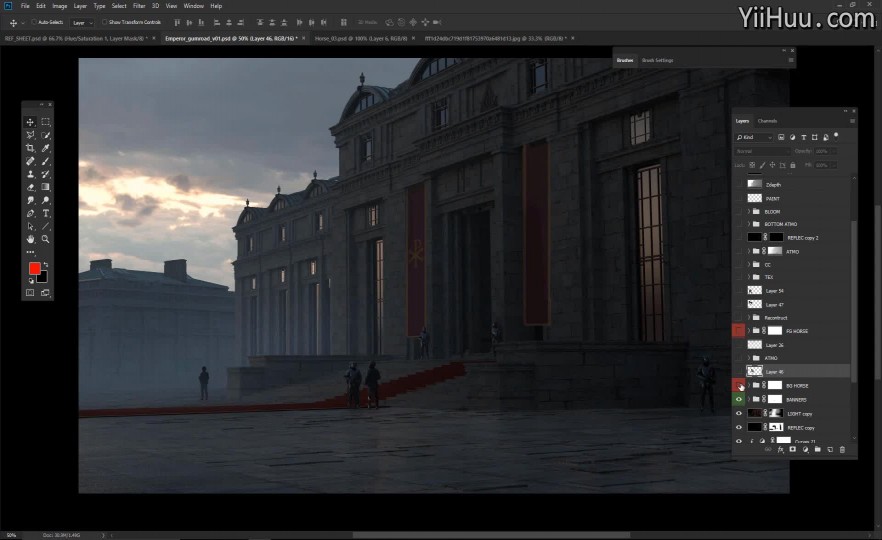Show the BG HORSE group visibility

coord(739,385)
